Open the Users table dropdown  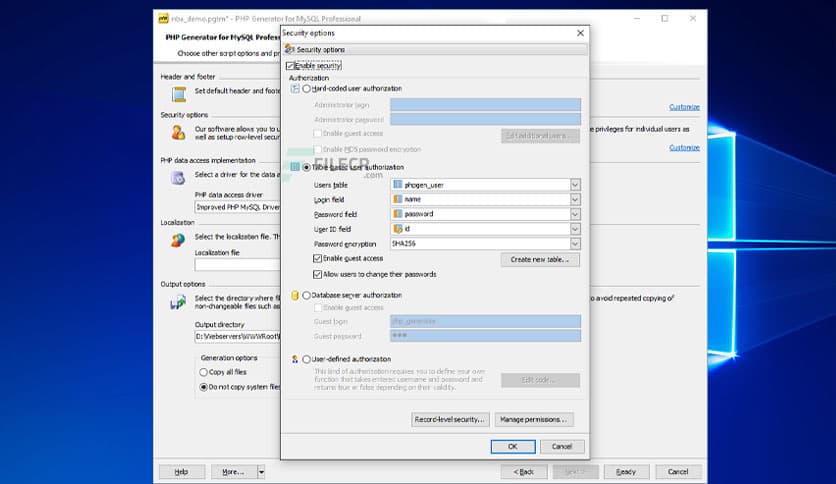click(575, 184)
